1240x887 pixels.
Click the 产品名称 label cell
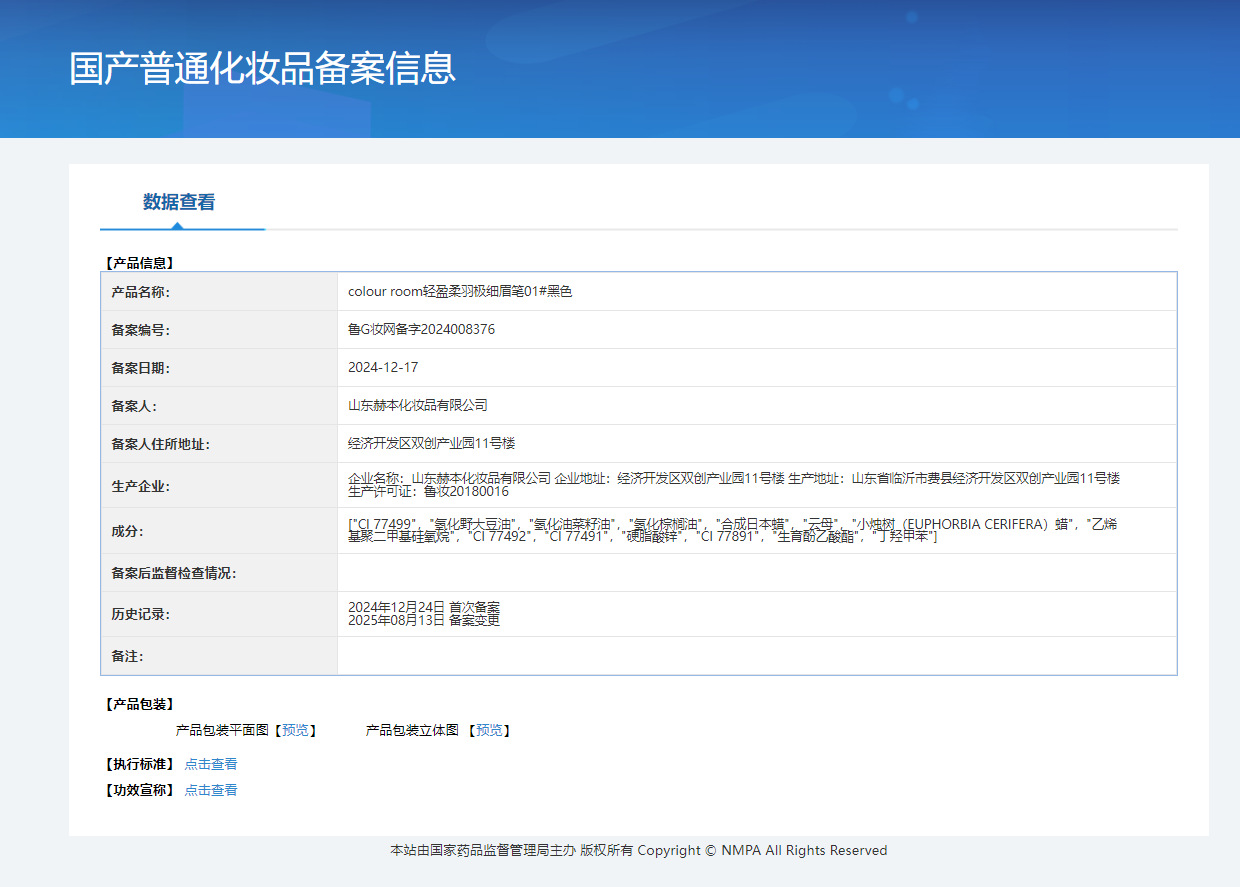(219, 292)
